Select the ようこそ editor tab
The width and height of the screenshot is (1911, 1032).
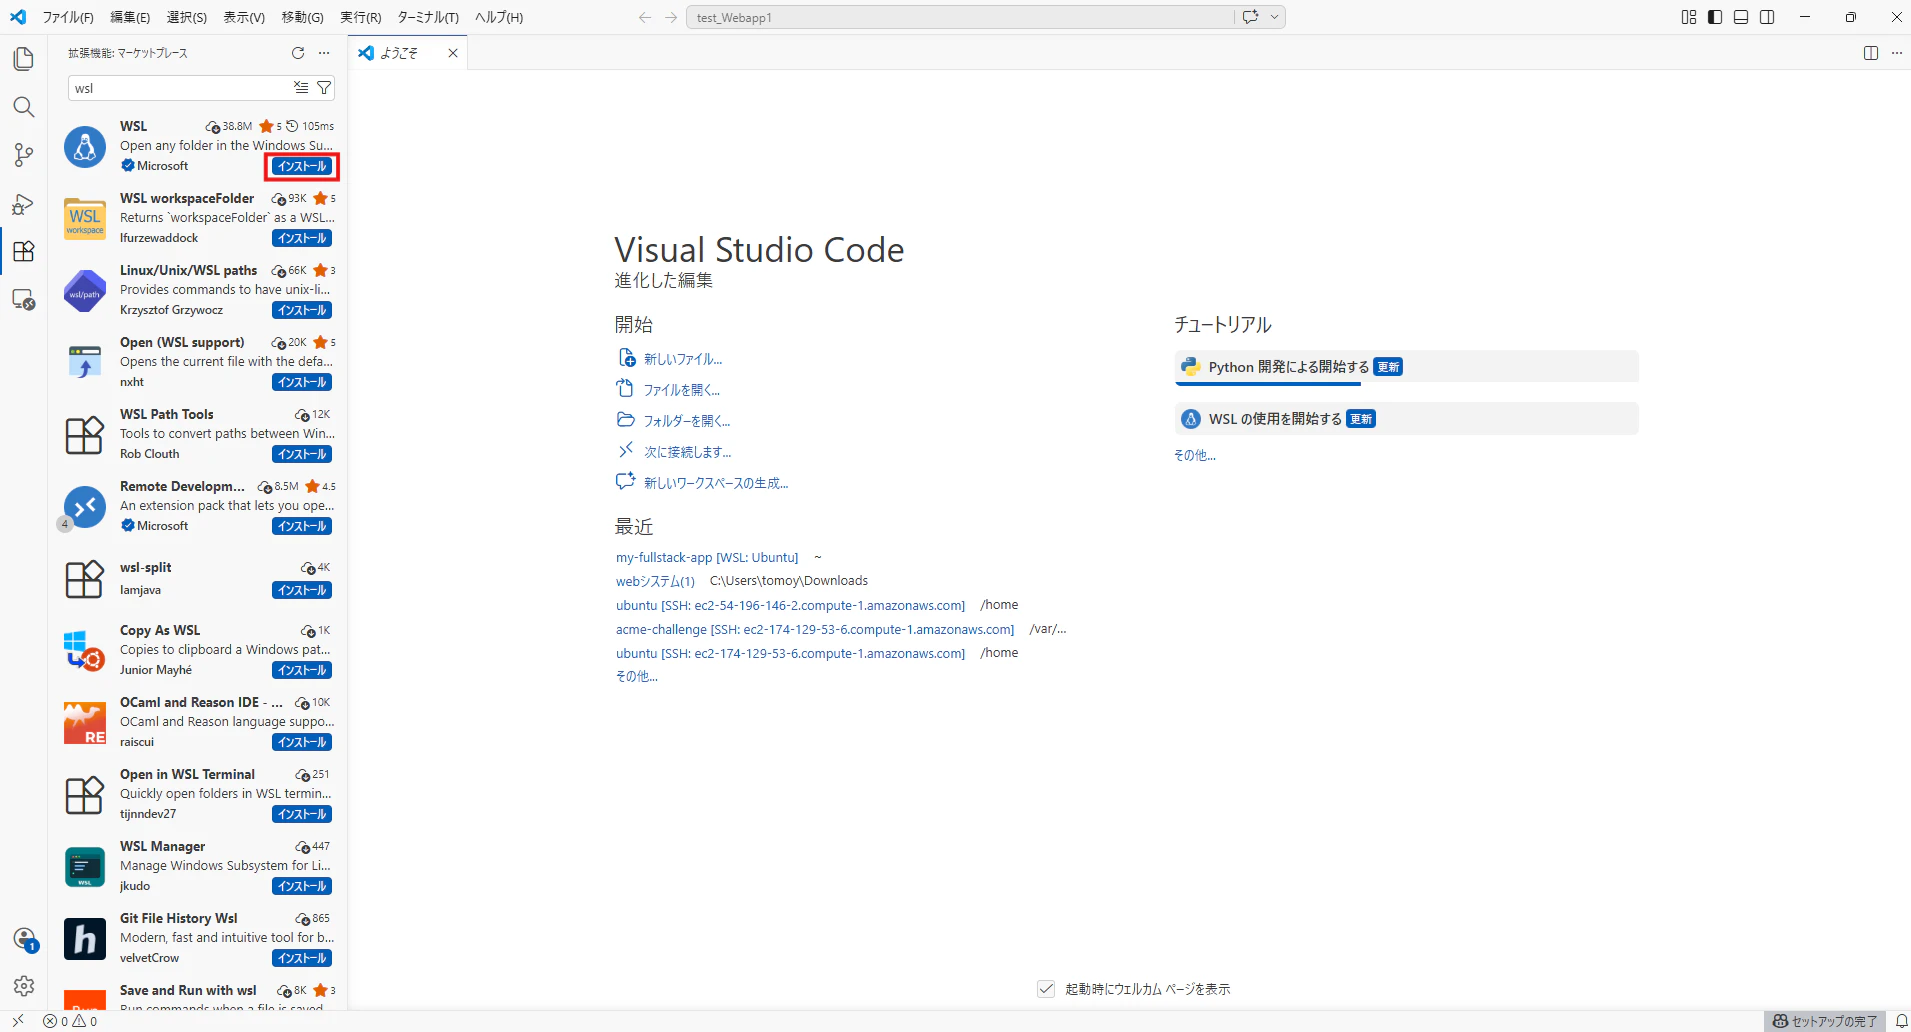[408, 53]
